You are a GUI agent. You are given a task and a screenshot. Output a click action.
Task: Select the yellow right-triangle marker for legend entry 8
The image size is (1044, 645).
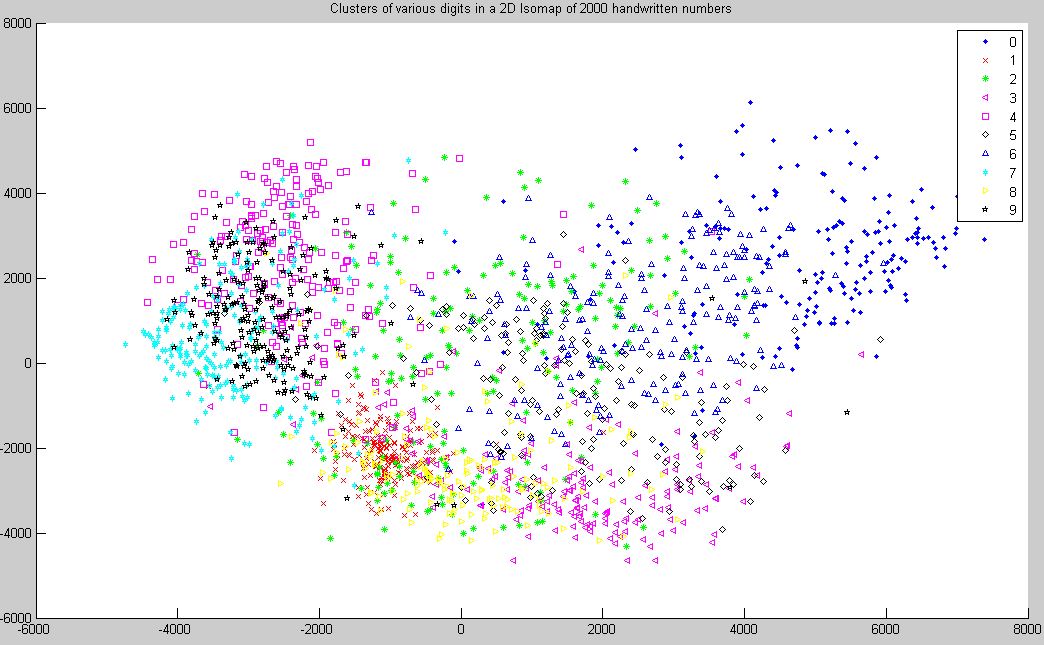pyautogui.click(x=986, y=191)
